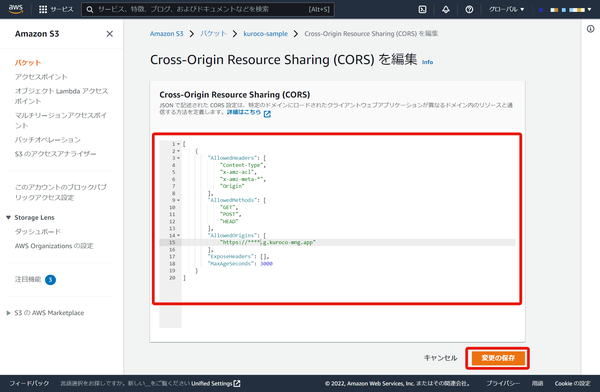
Task: Click the 変更の保存 button
Action: pos(498,358)
